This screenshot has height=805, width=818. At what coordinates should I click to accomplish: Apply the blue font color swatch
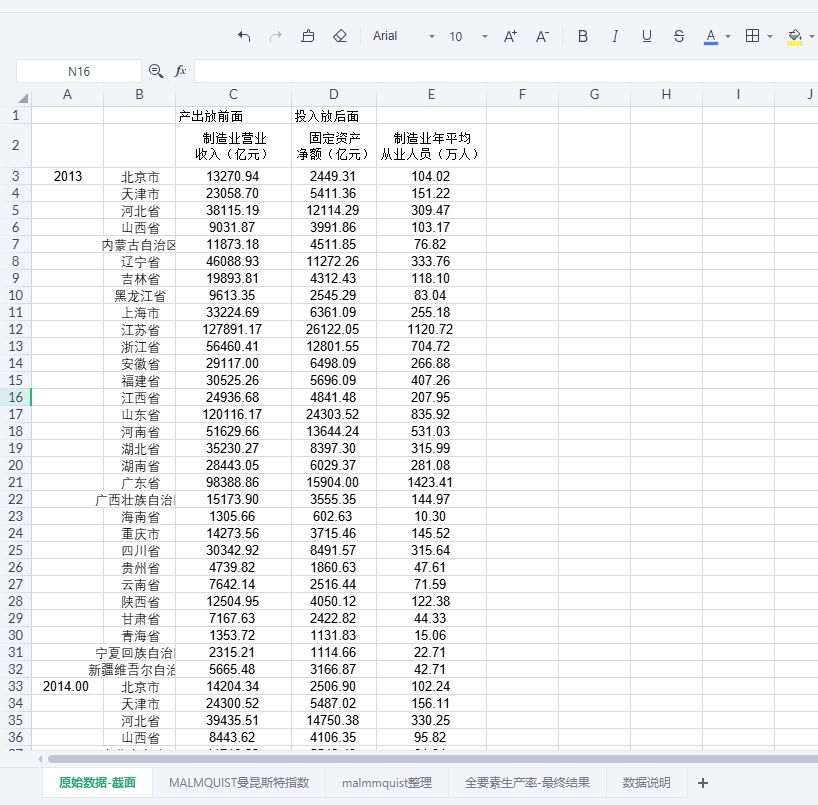click(x=711, y=36)
